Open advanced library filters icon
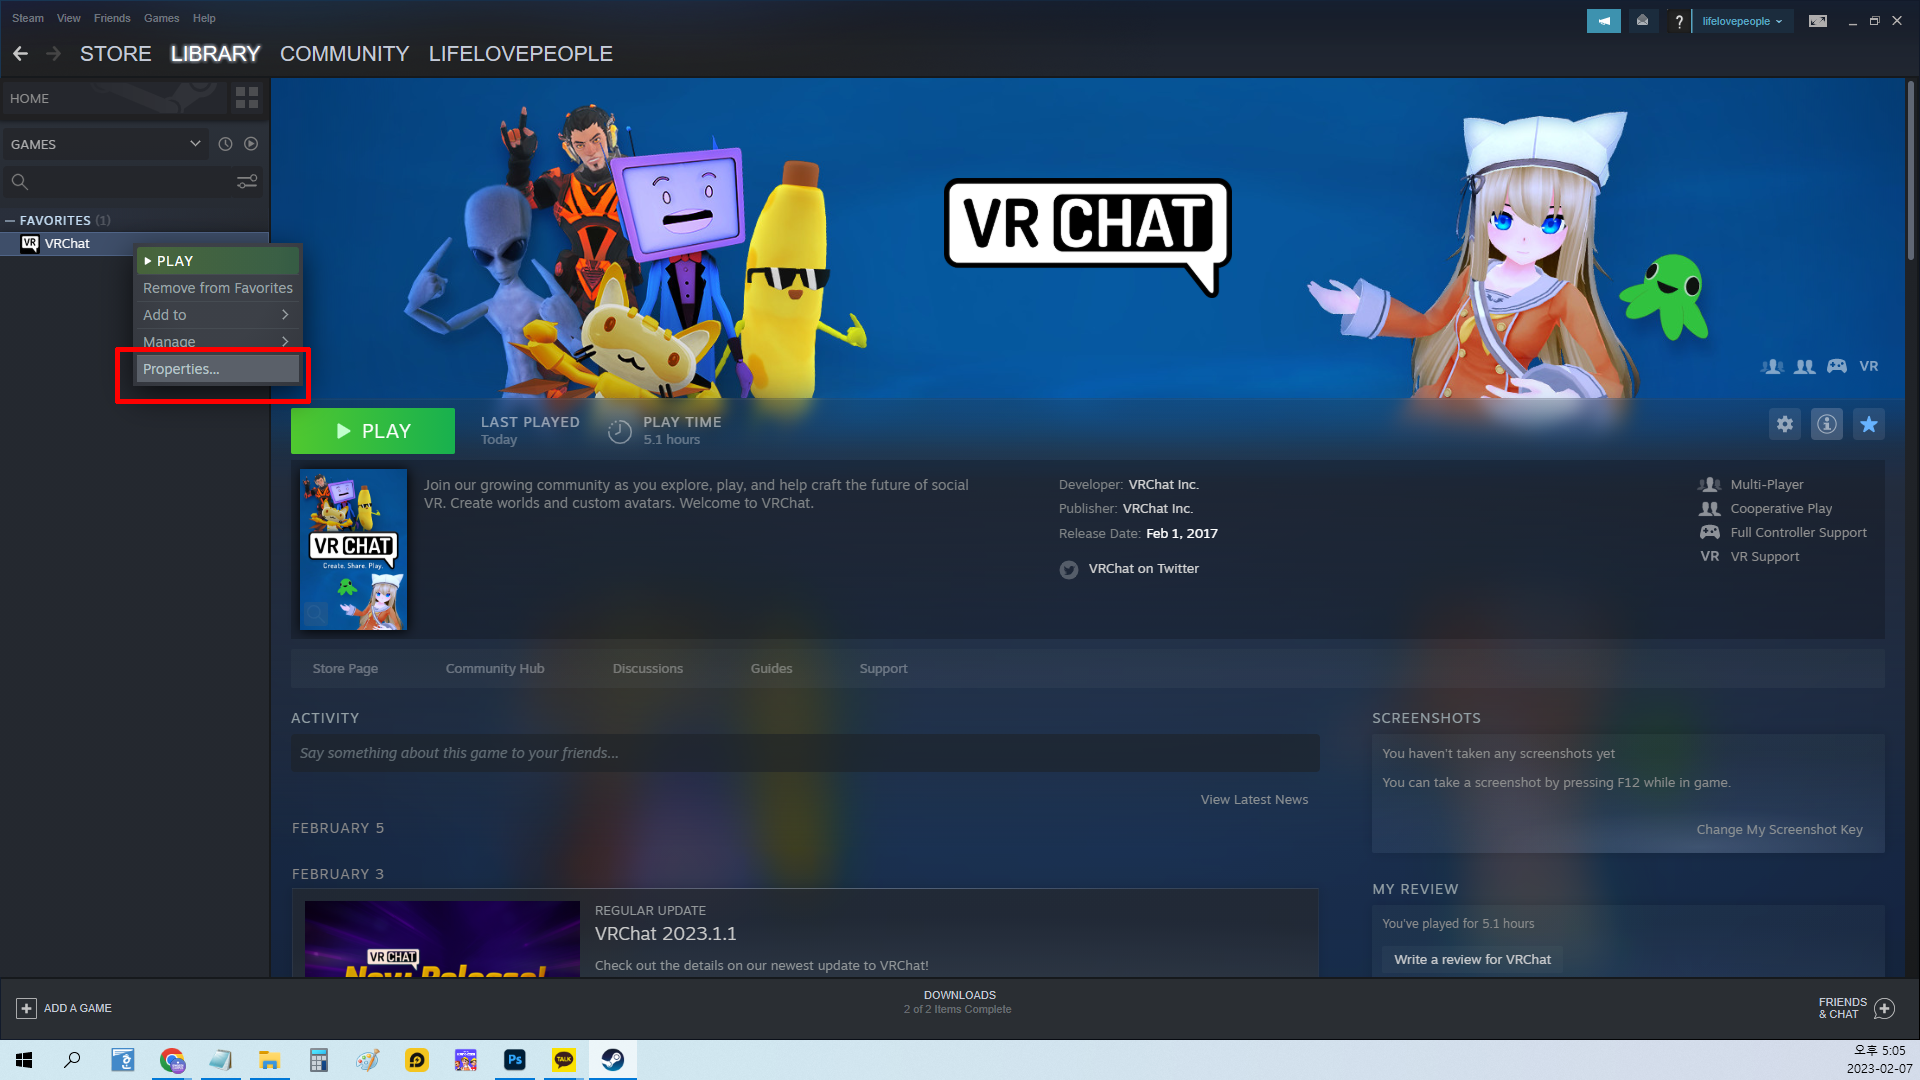1920x1080 pixels. point(247,181)
